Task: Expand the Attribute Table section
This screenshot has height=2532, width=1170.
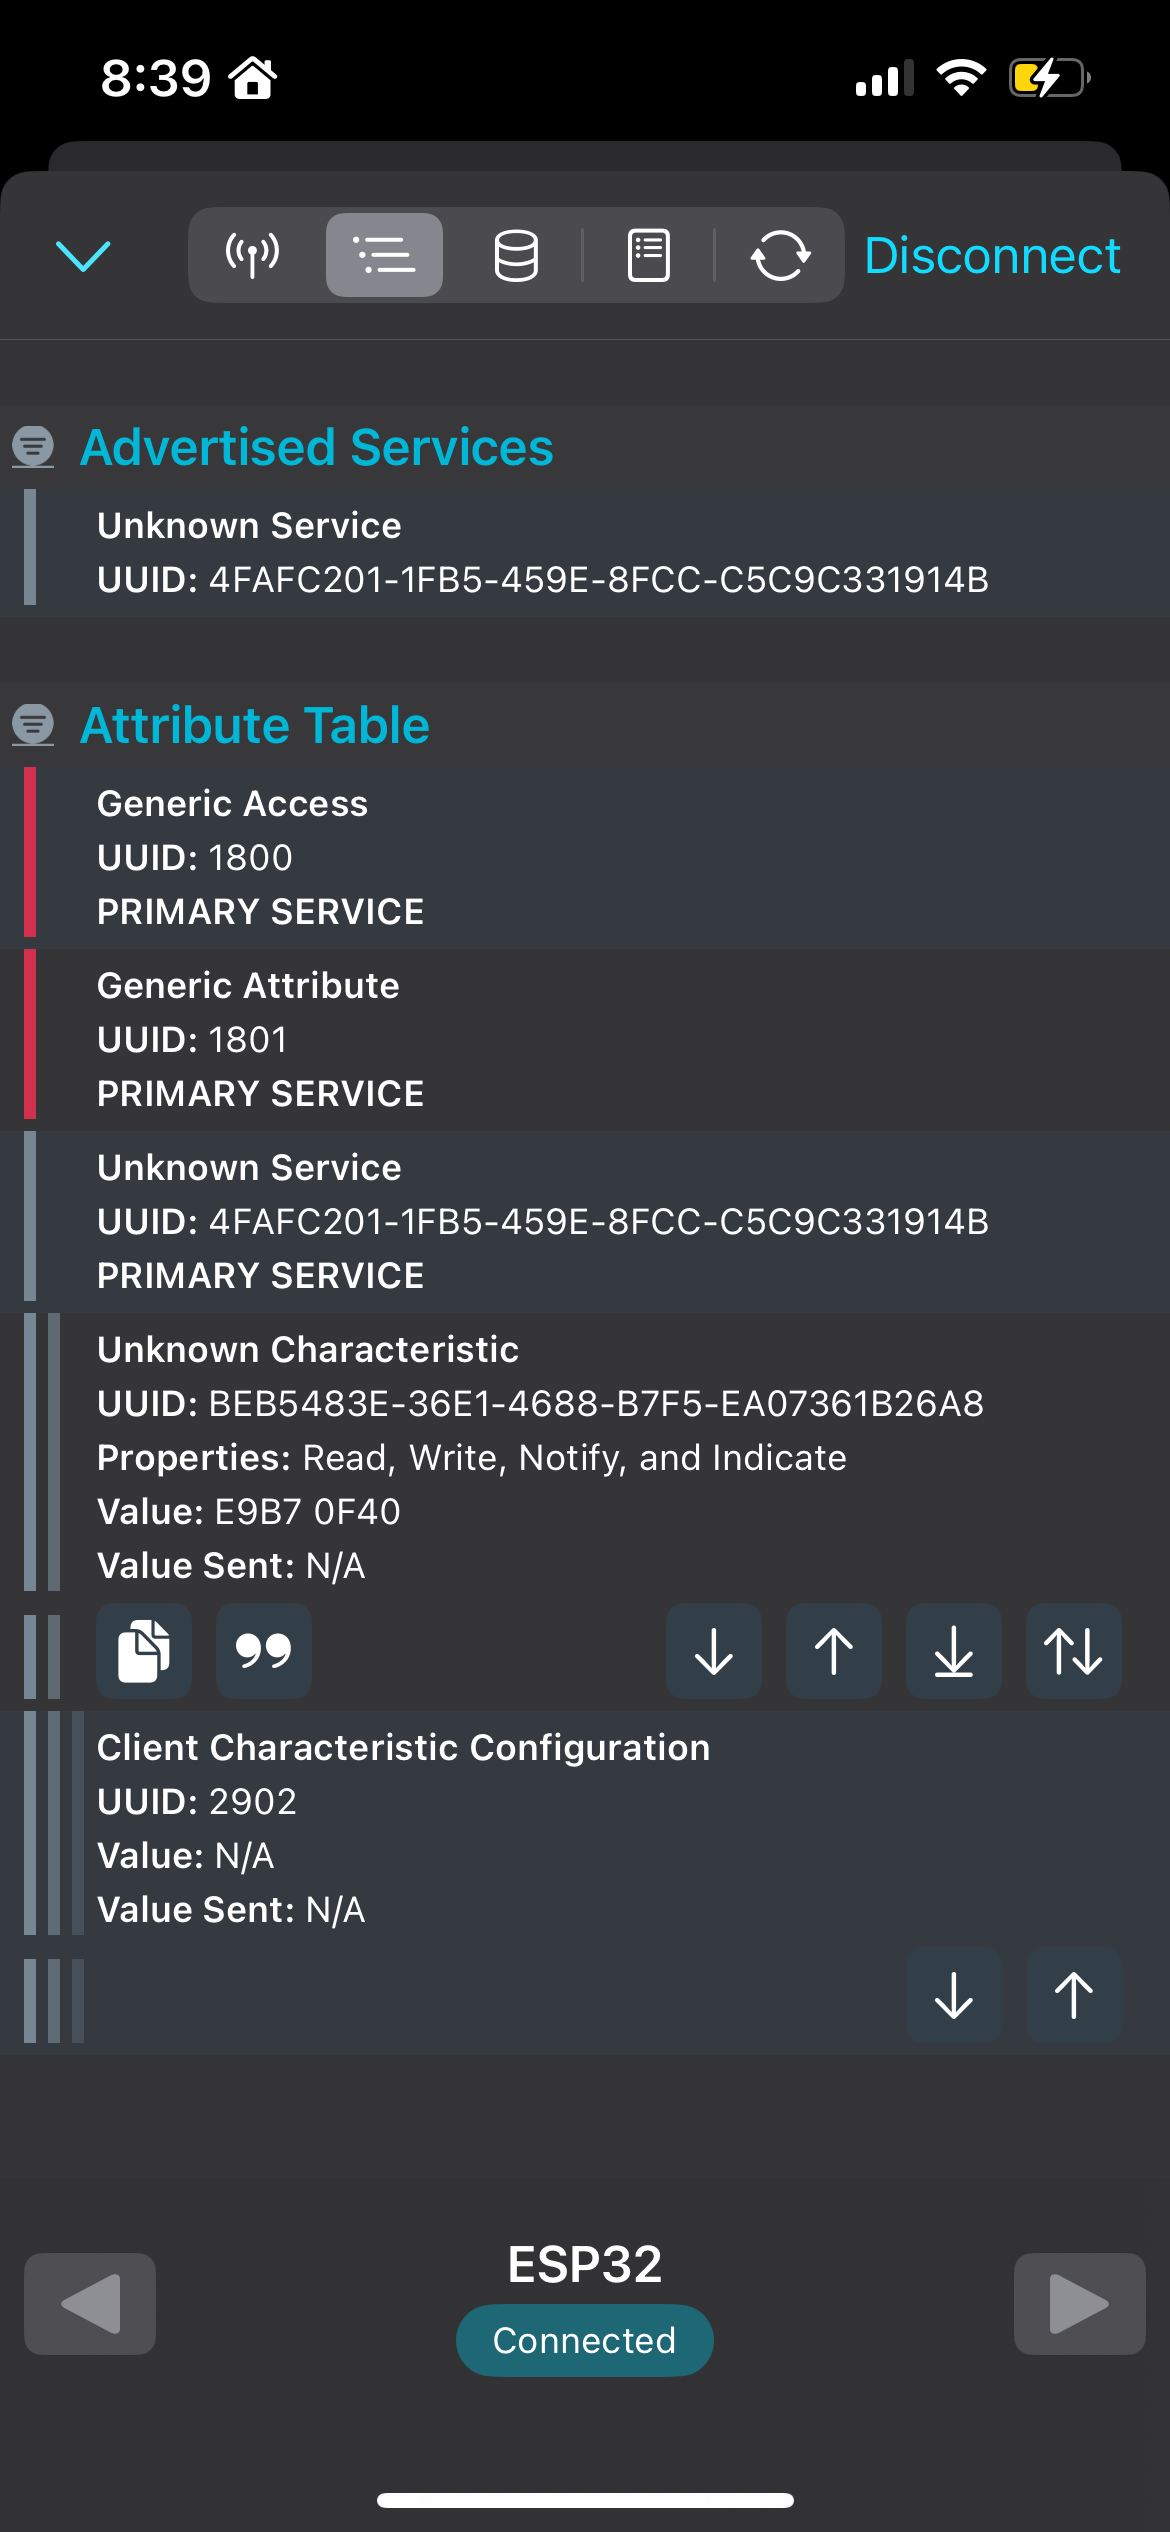Action: 255,723
